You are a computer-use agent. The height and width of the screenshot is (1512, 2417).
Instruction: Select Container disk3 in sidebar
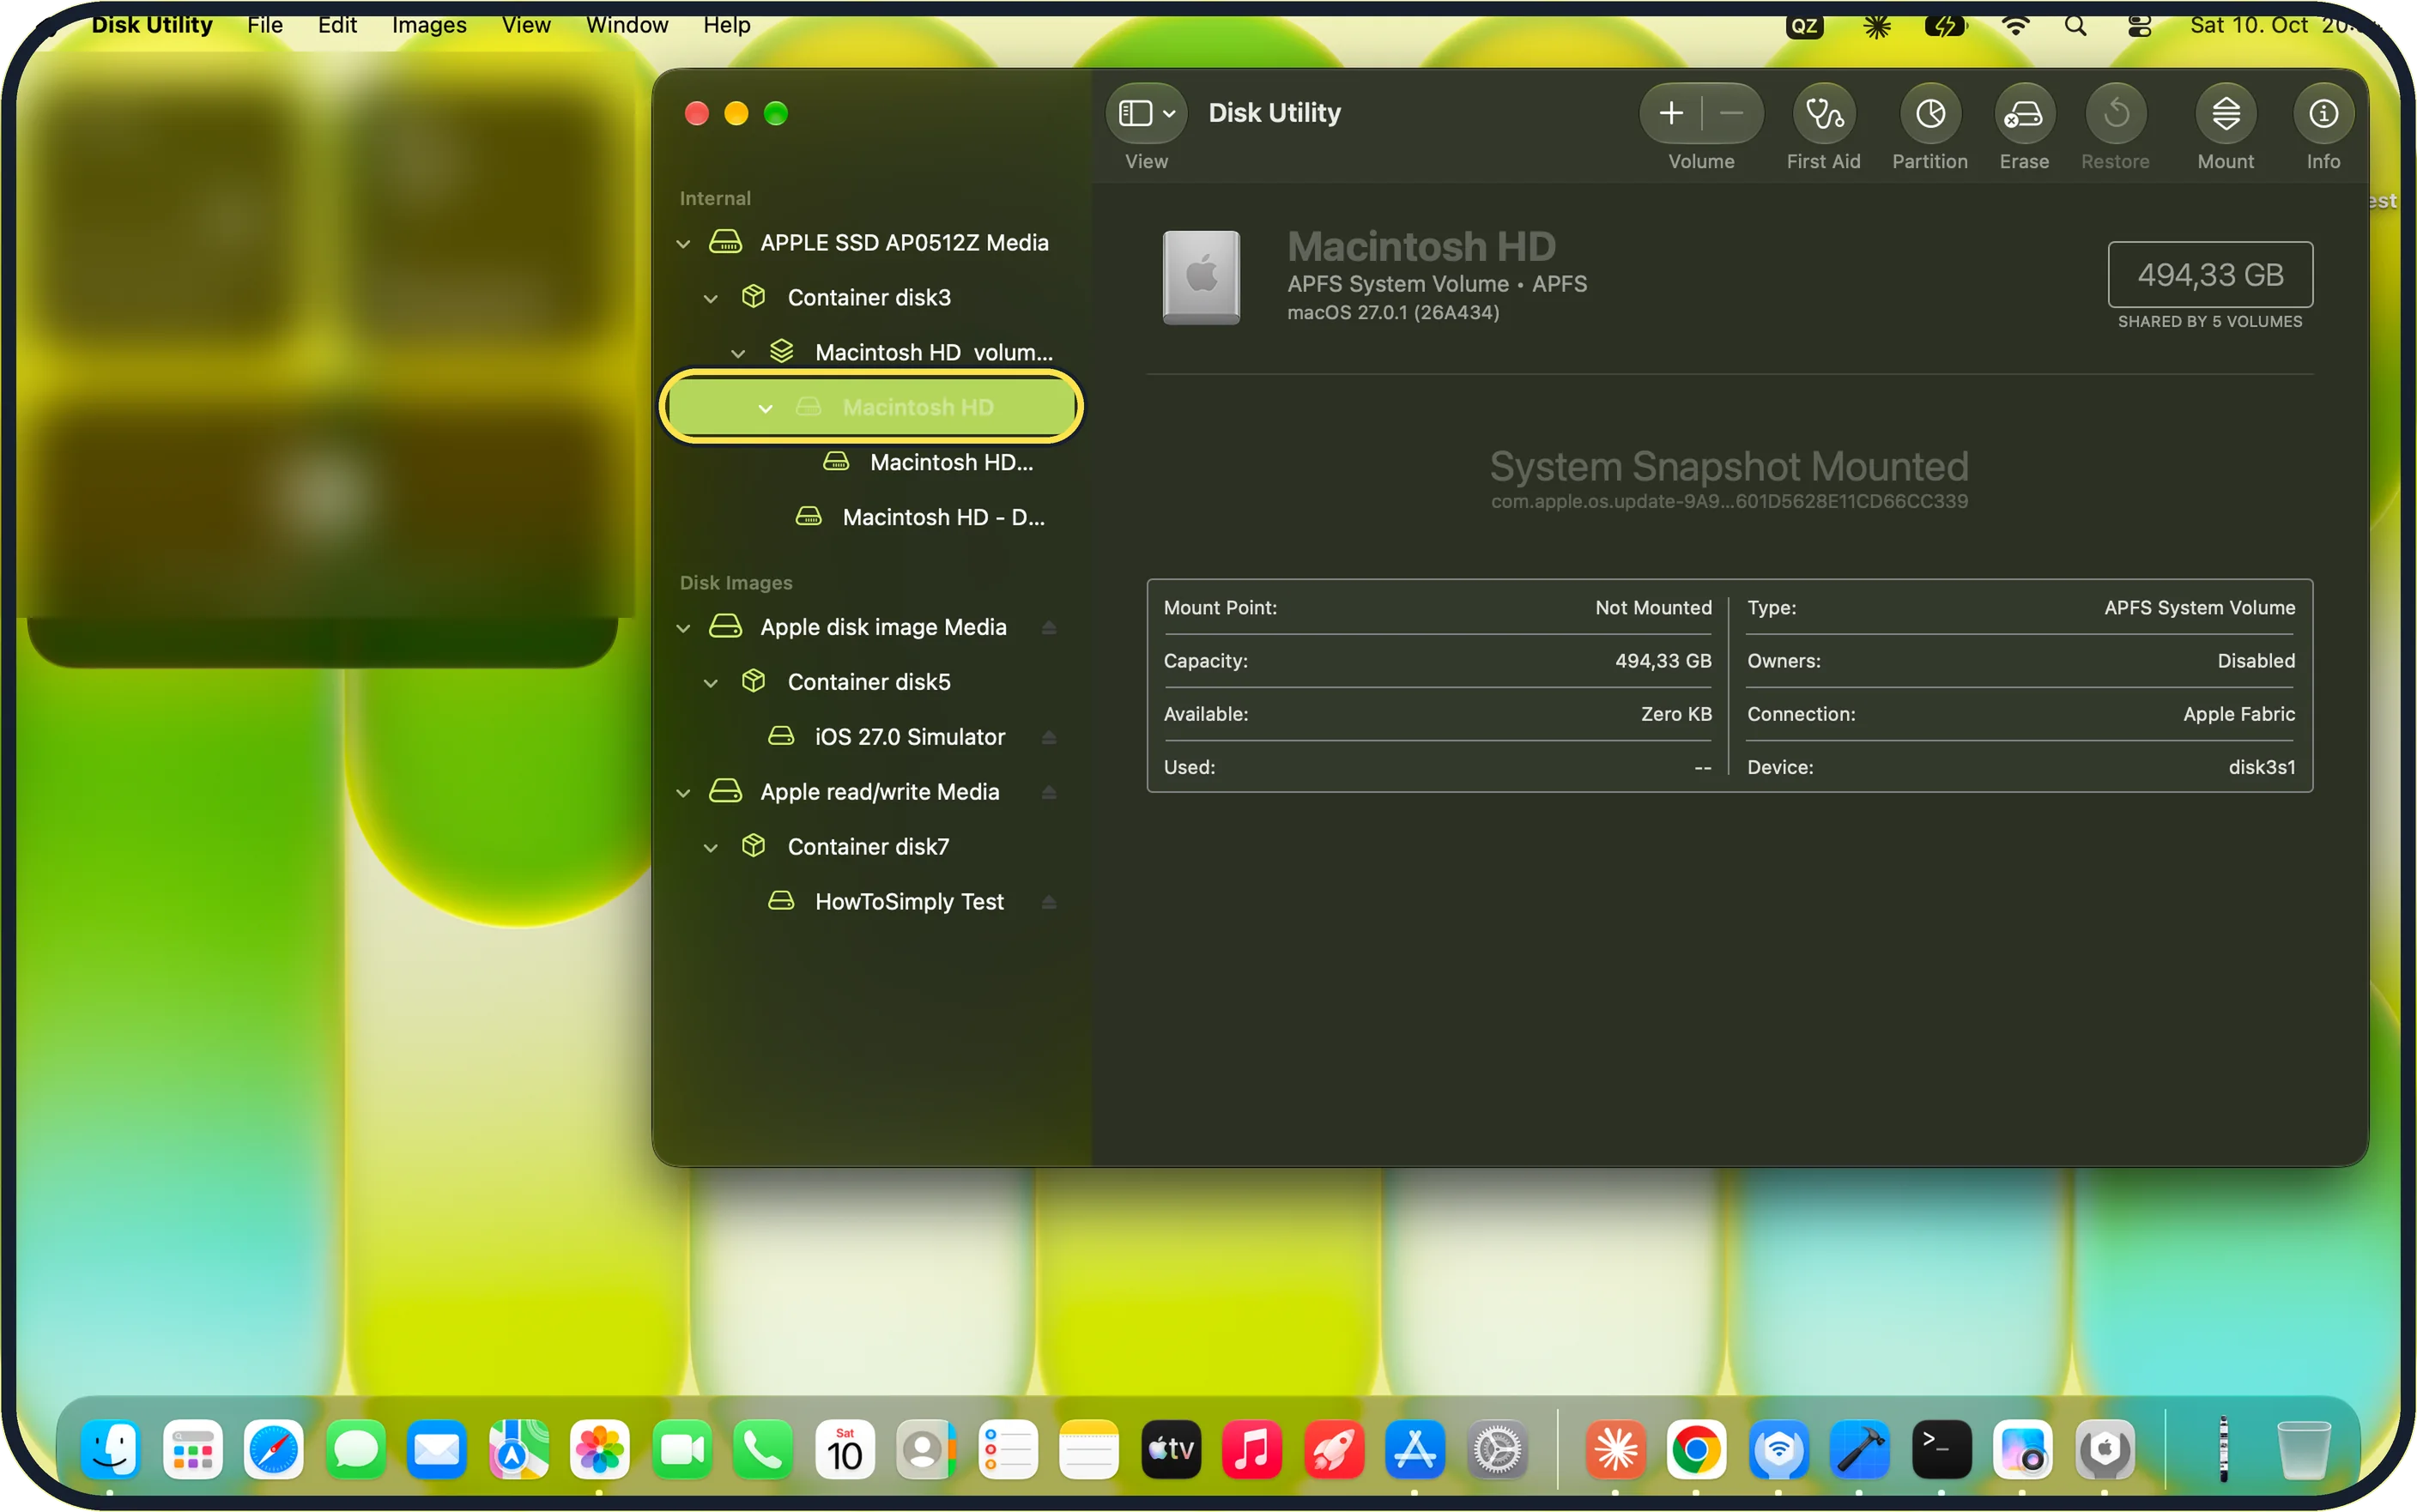(871, 297)
